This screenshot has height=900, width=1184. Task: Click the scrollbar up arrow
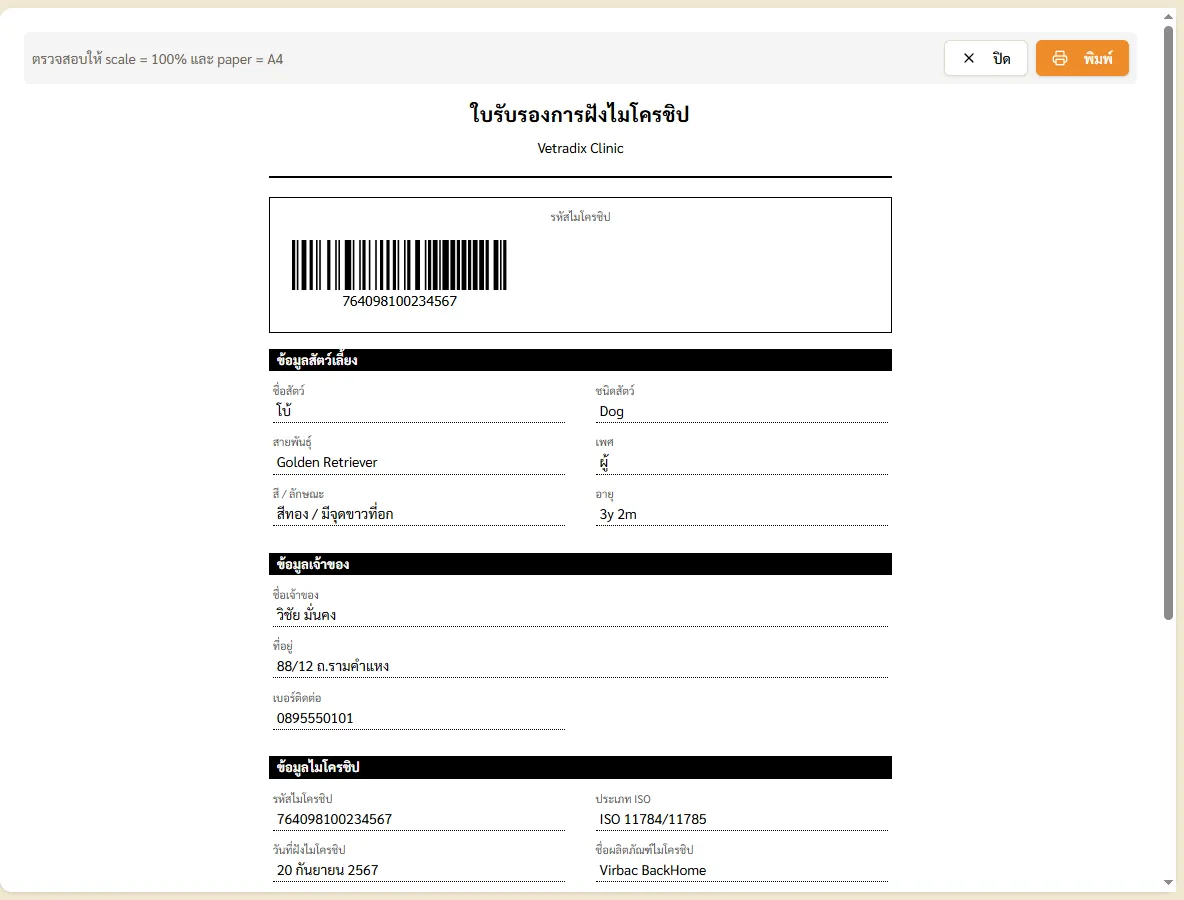pos(1168,17)
